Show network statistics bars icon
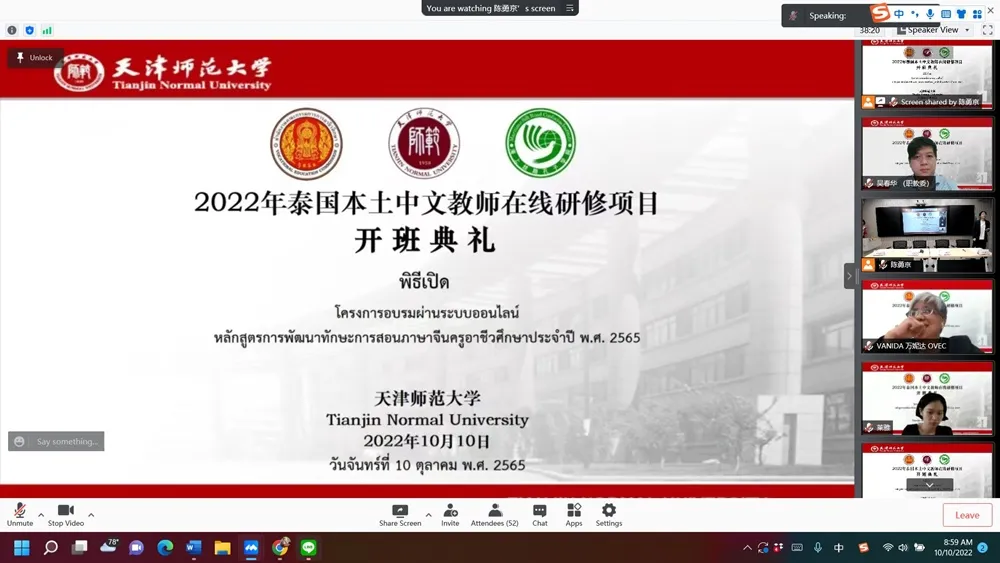Viewport: 1000px width, 563px height. [x=47, y=30]
